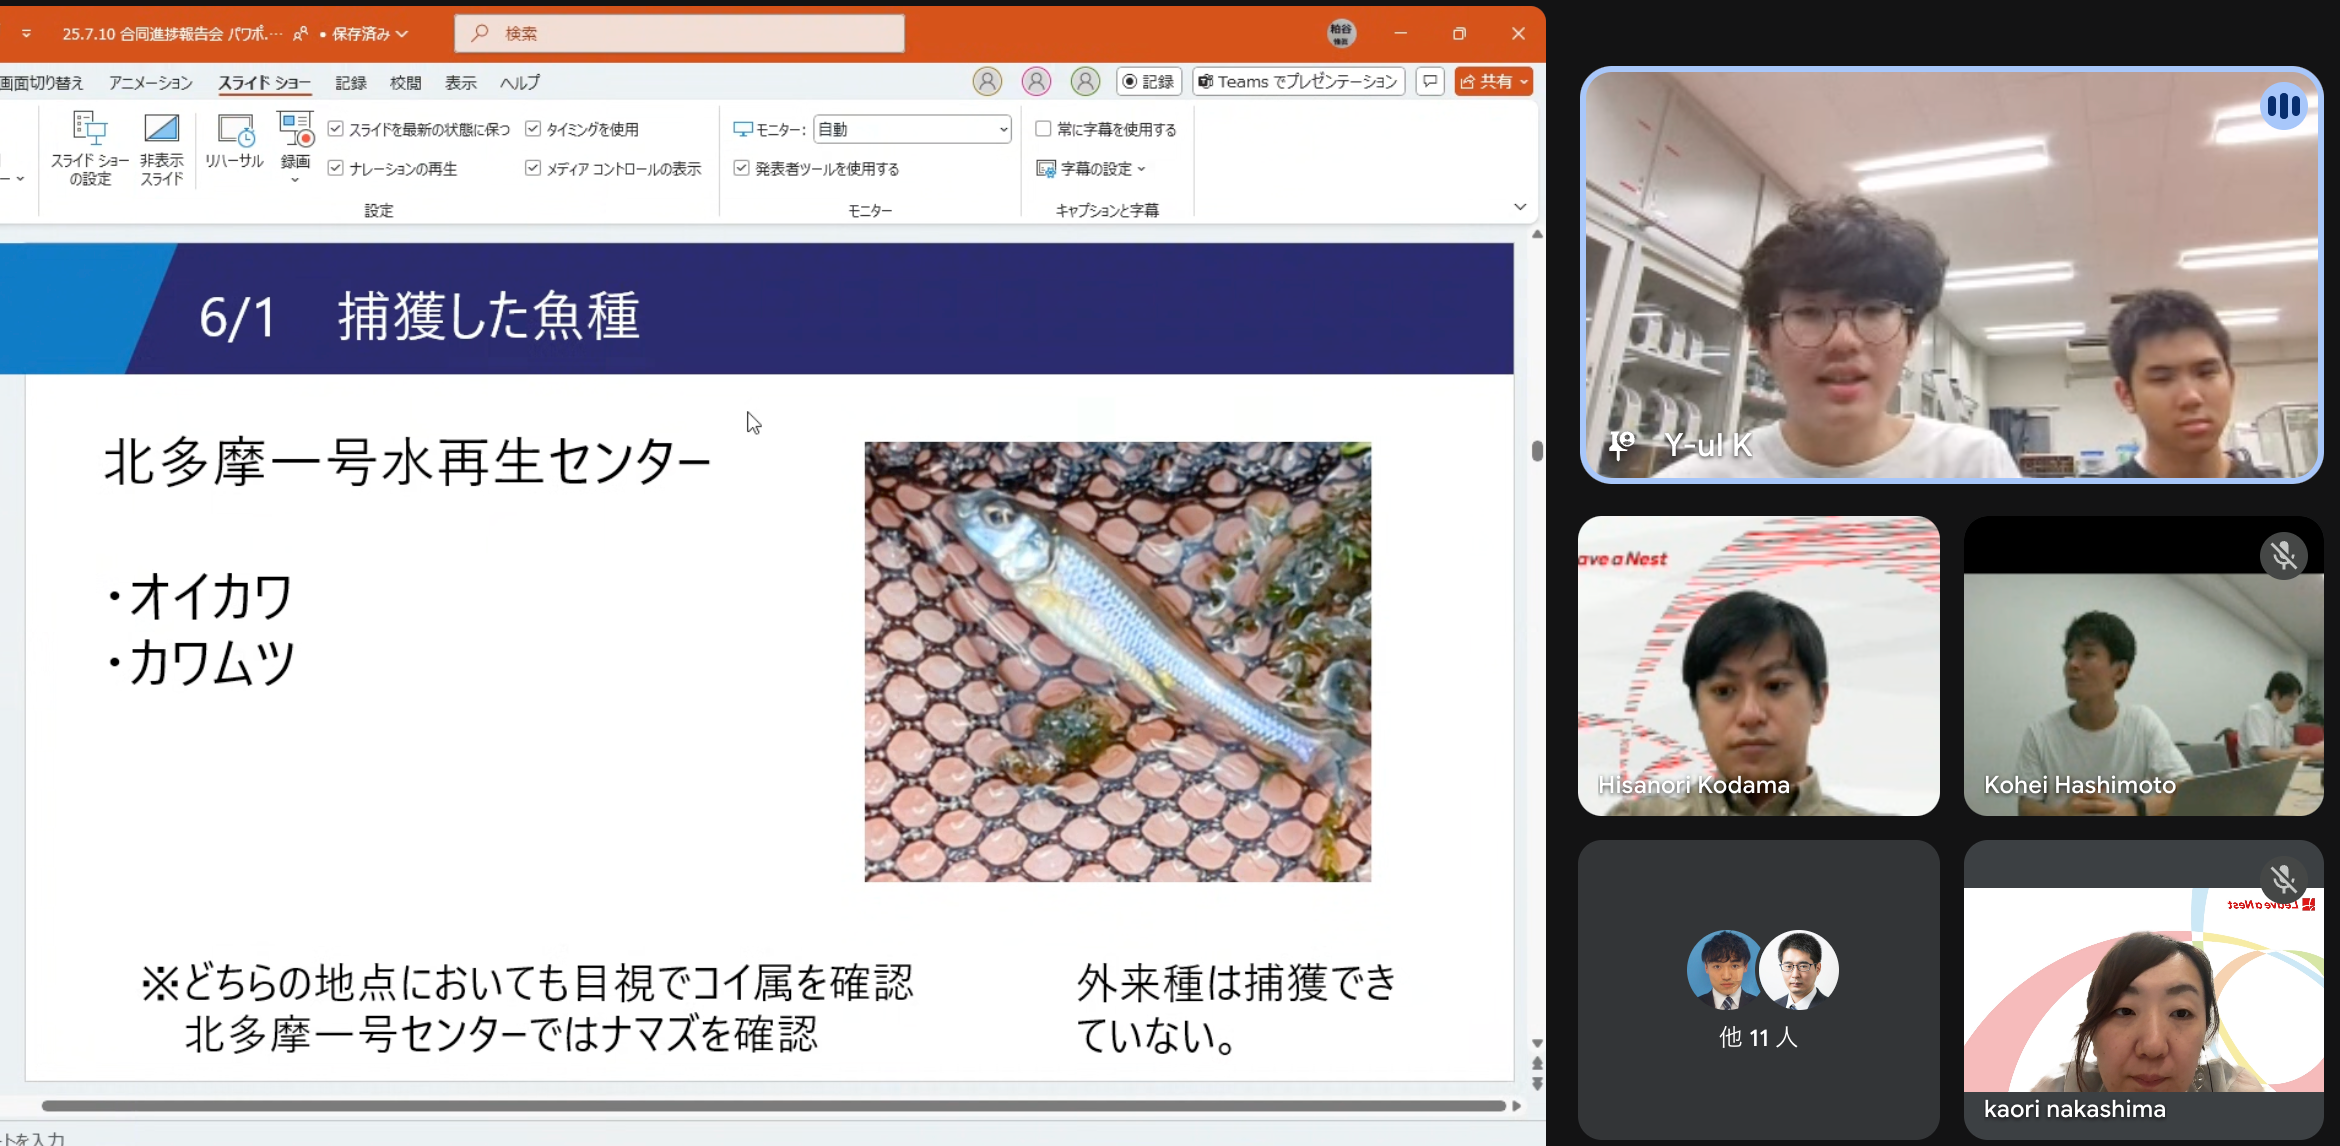The image size is (2340, 1146).
Task: Open the モニター 自動 combo box
Action: [x=912, y=129]
